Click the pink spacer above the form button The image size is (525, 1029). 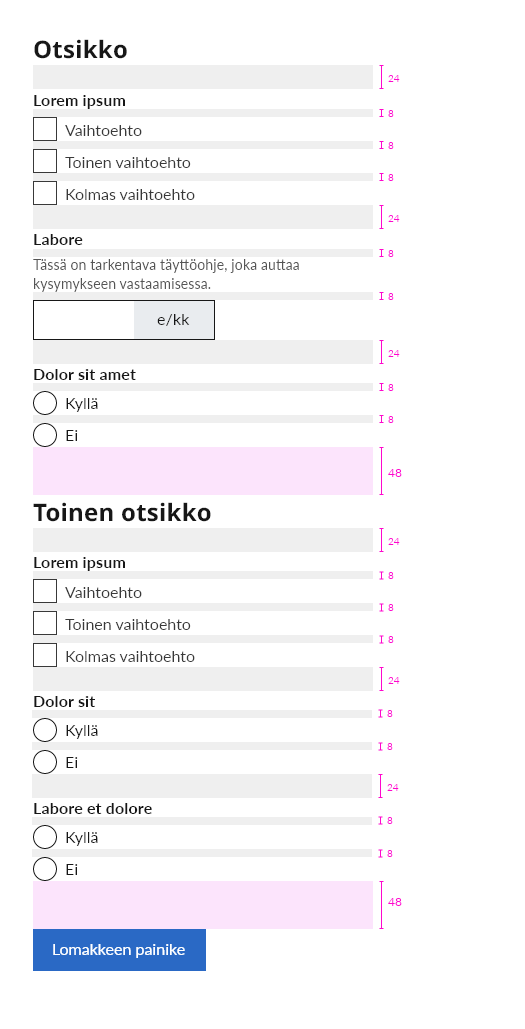coord(203,905)
